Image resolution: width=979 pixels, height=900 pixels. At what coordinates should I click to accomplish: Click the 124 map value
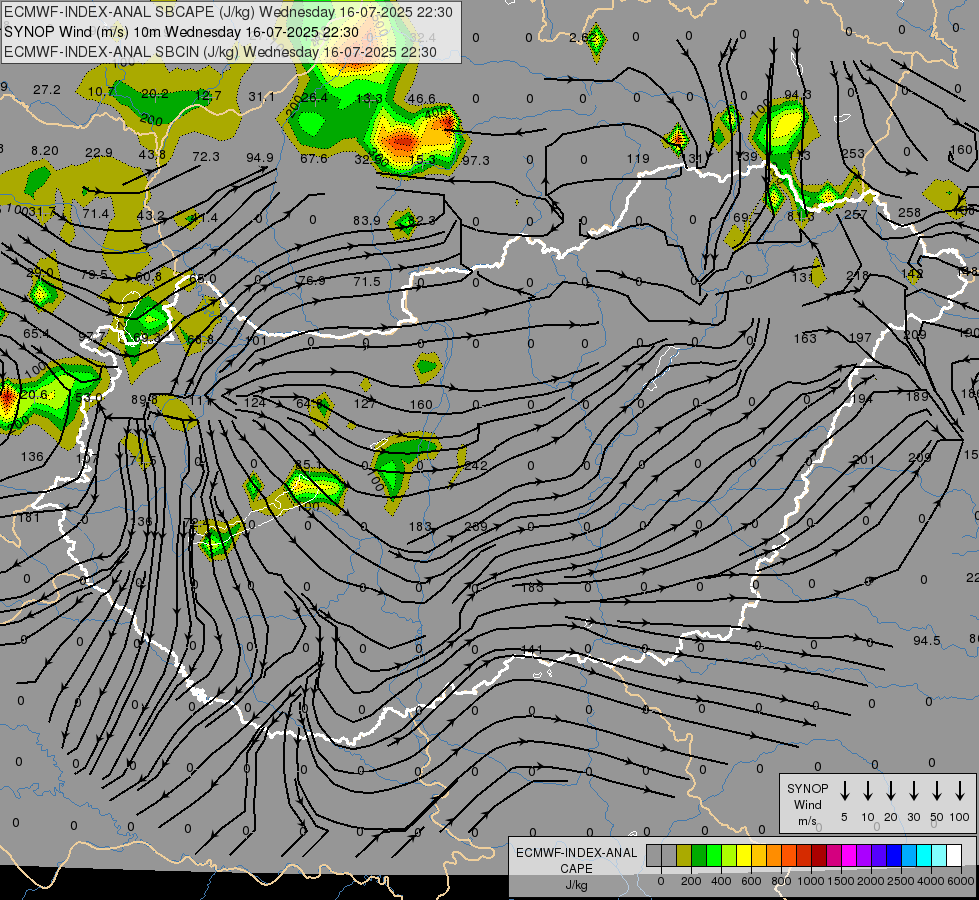(x=255, y=402)
